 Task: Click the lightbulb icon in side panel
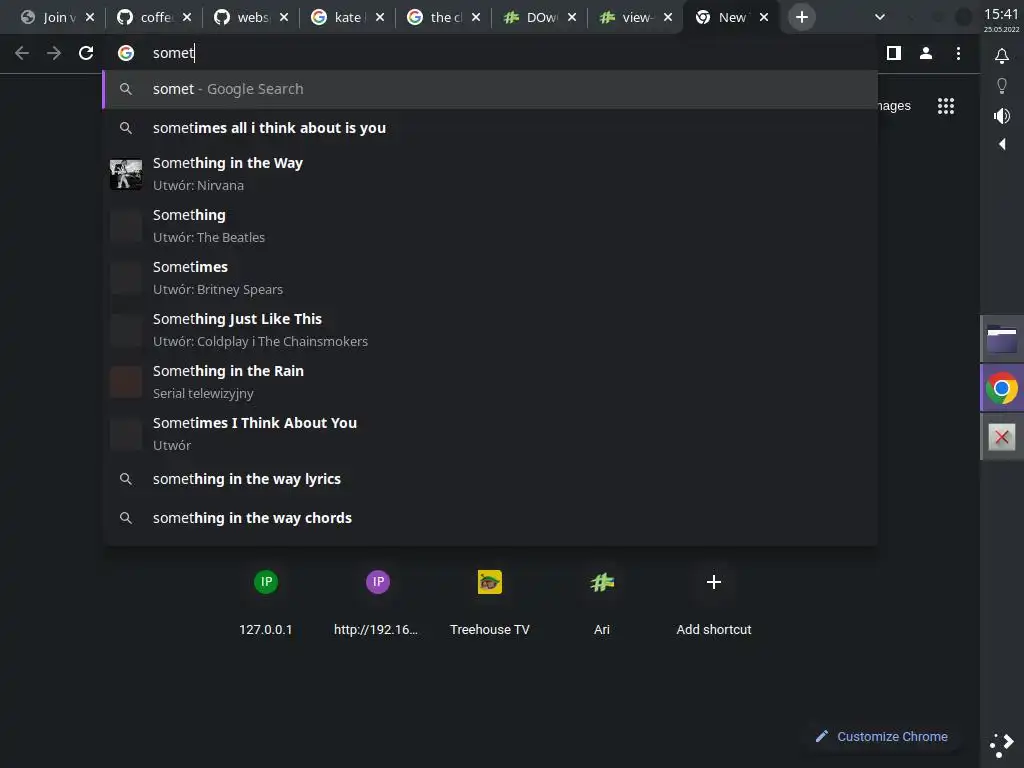click(1002, 86)
